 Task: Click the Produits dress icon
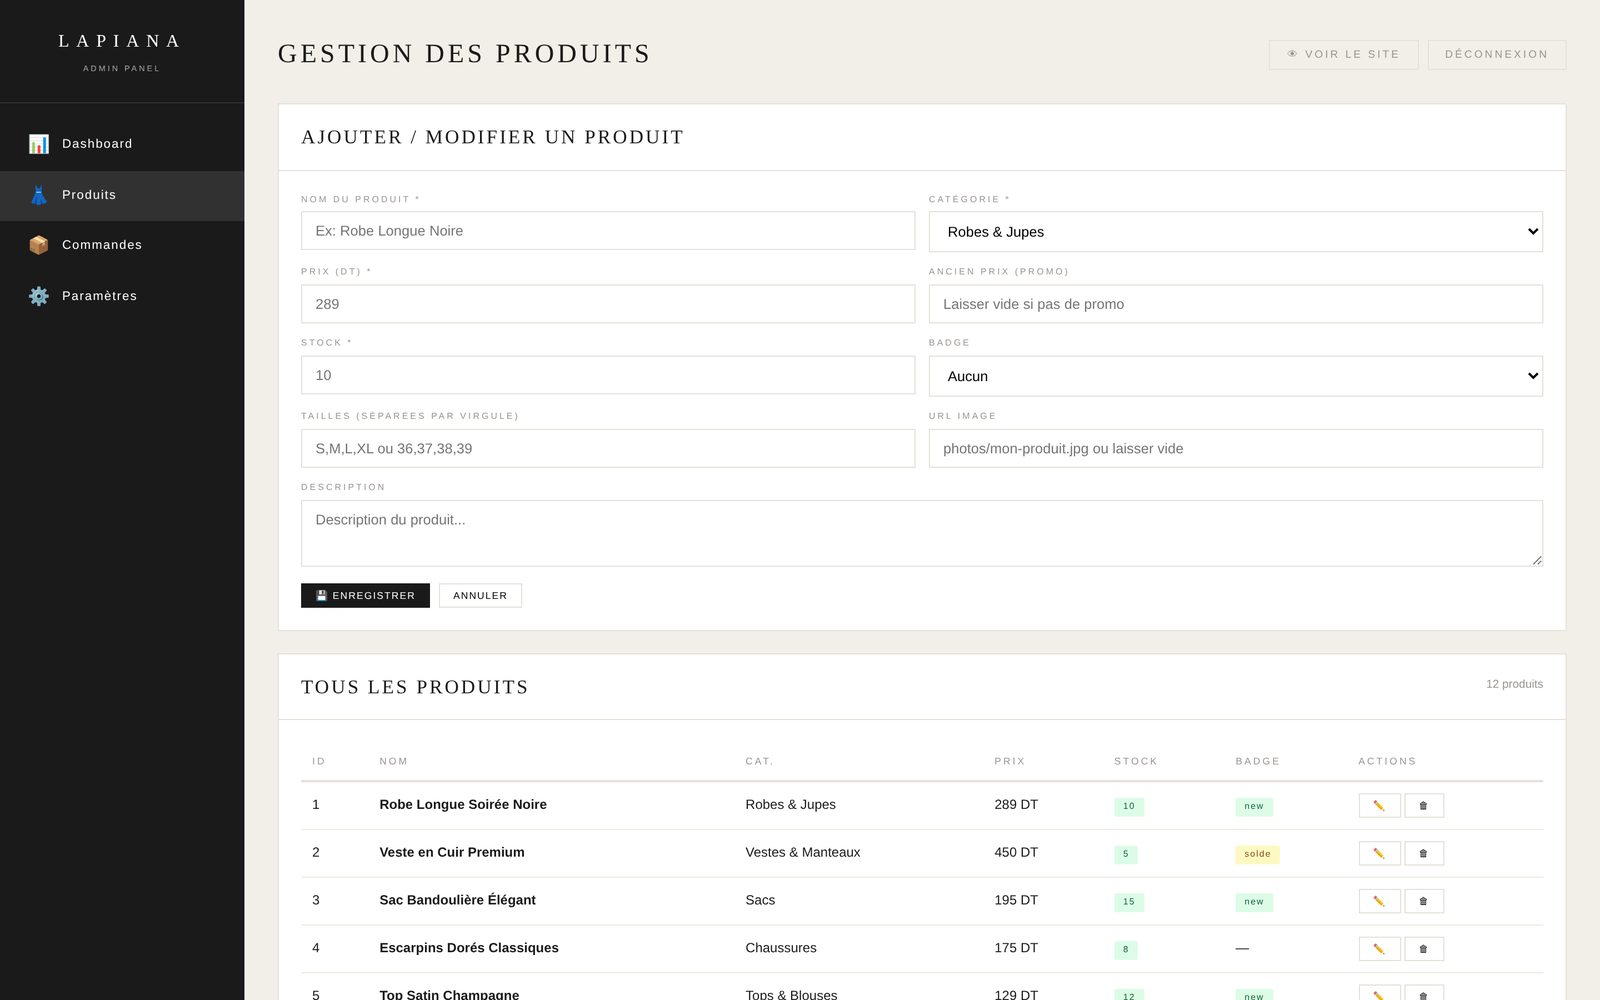38,195
